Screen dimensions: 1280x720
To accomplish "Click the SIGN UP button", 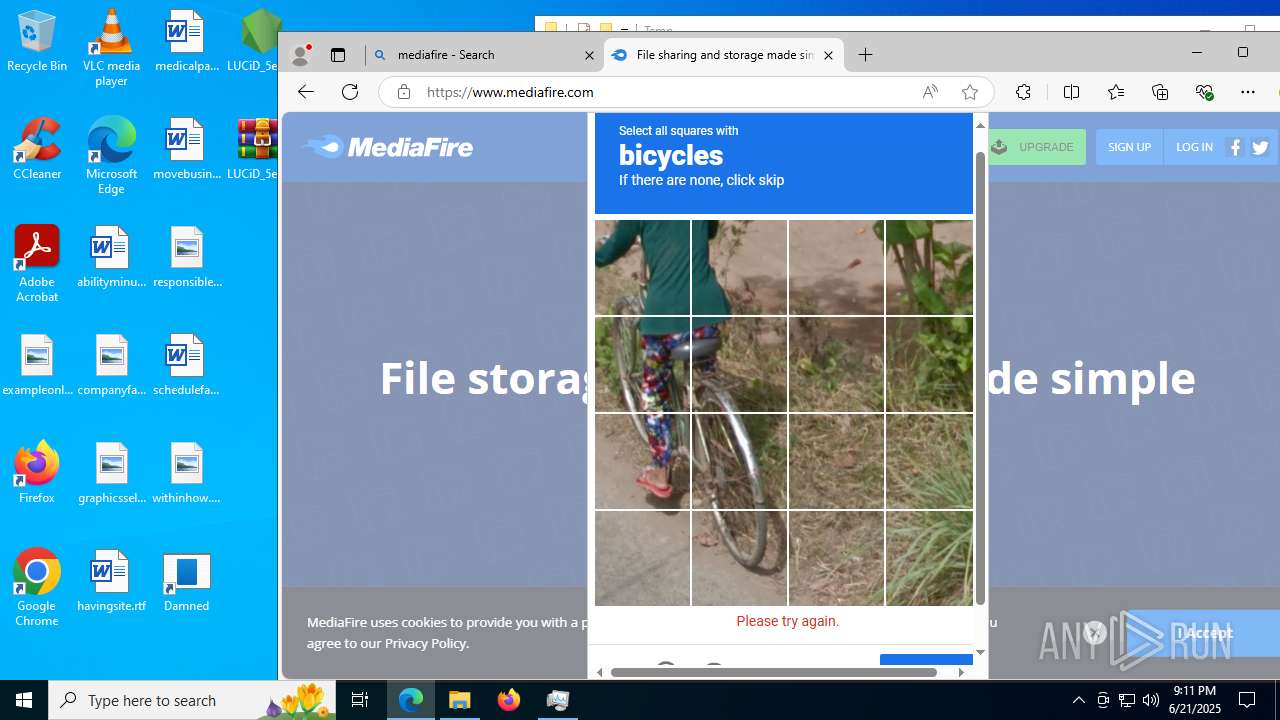I will 1129,147.
